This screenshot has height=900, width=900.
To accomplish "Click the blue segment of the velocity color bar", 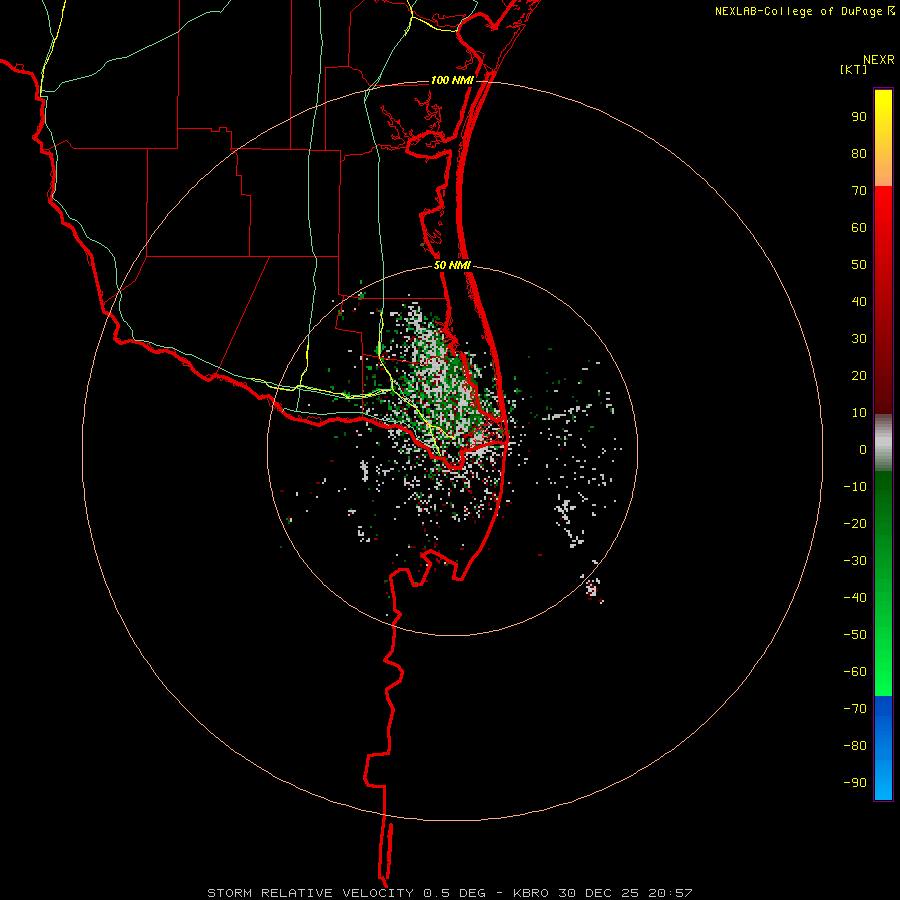I will (x=883, y=746).
